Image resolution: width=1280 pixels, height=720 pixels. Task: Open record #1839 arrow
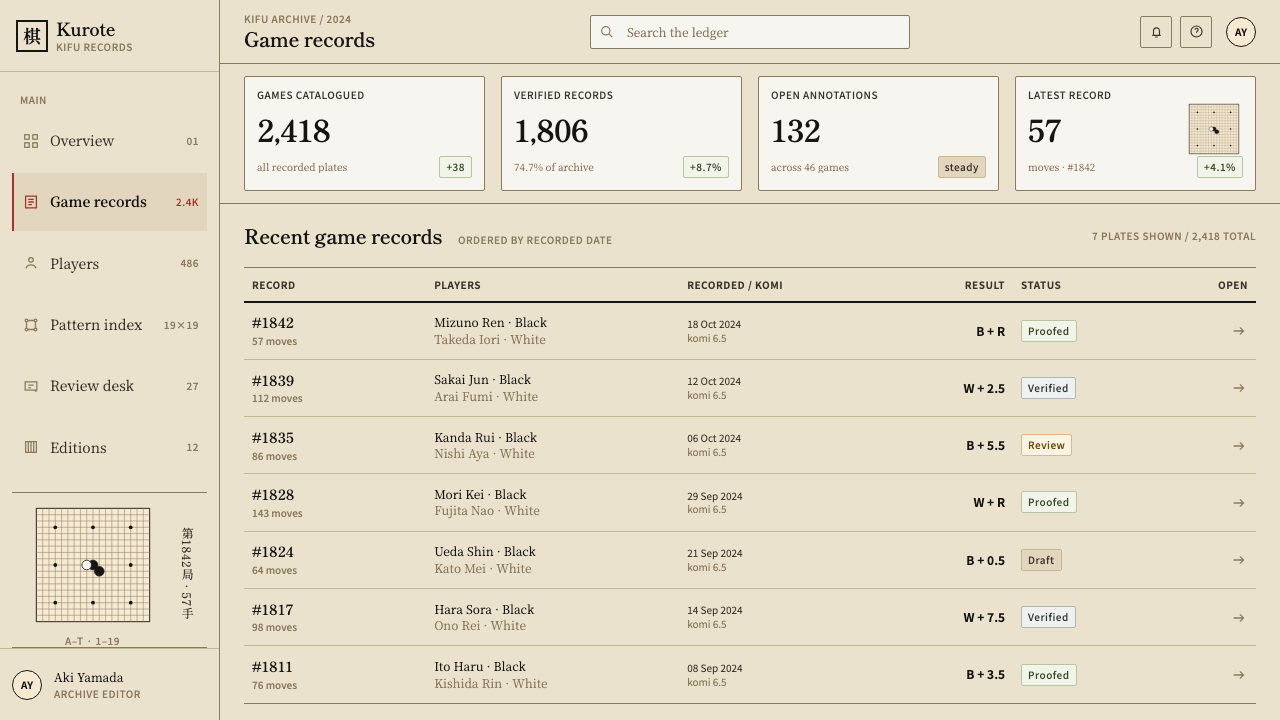pos(1239,388)
